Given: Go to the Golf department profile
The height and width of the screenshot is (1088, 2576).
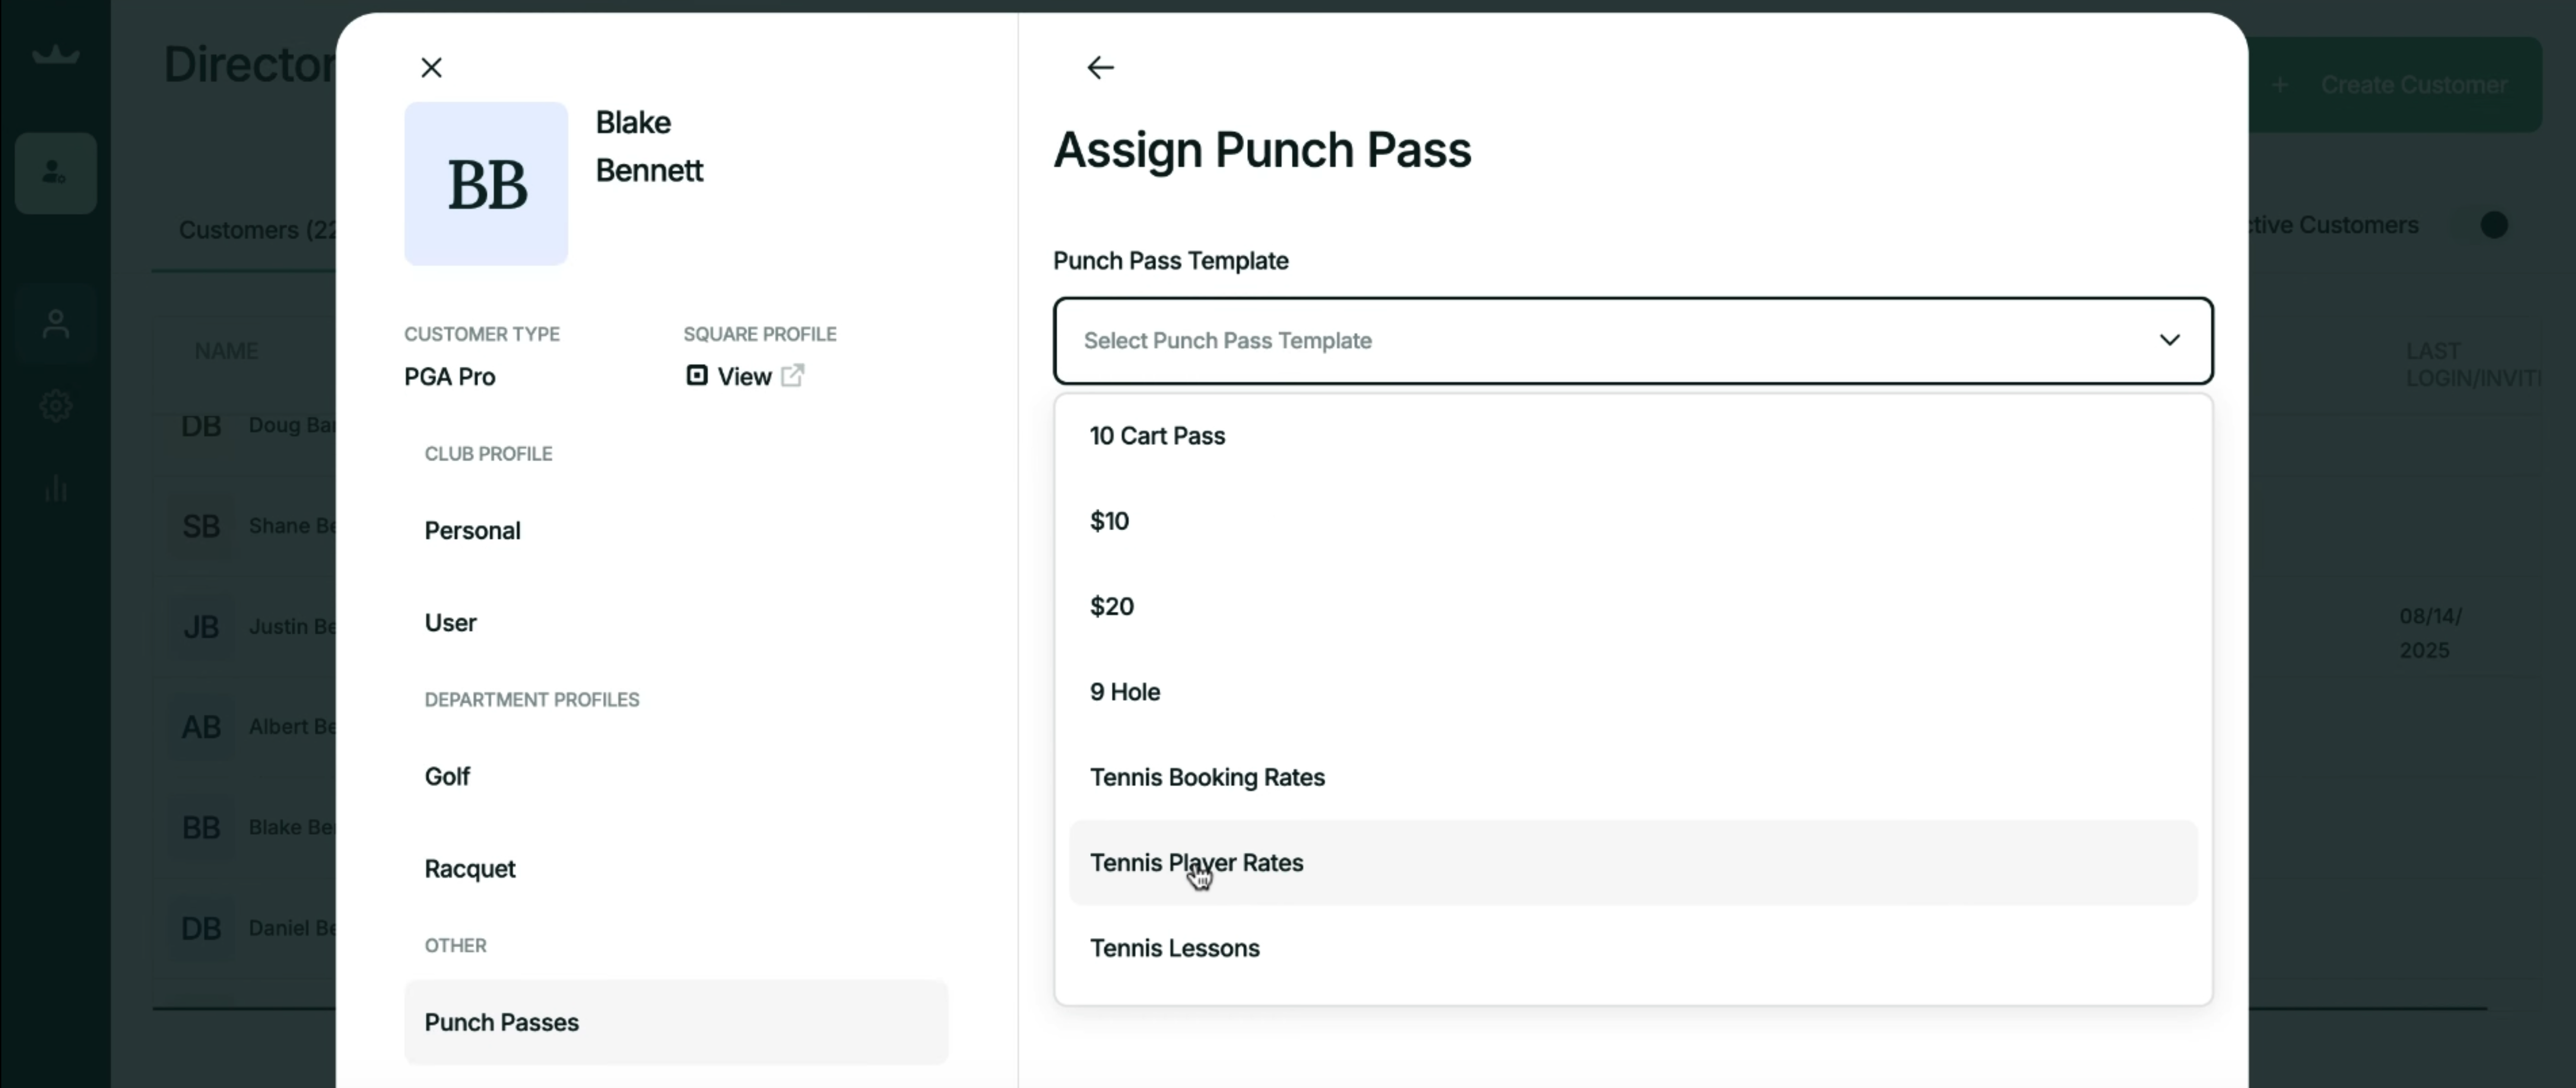Looking at the screenshot, I should tap(447, 777).
